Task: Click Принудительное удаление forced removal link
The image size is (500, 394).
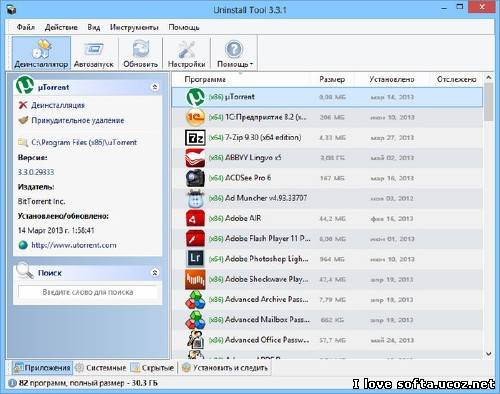Action: pyautogui.click(x=78, y=120)
